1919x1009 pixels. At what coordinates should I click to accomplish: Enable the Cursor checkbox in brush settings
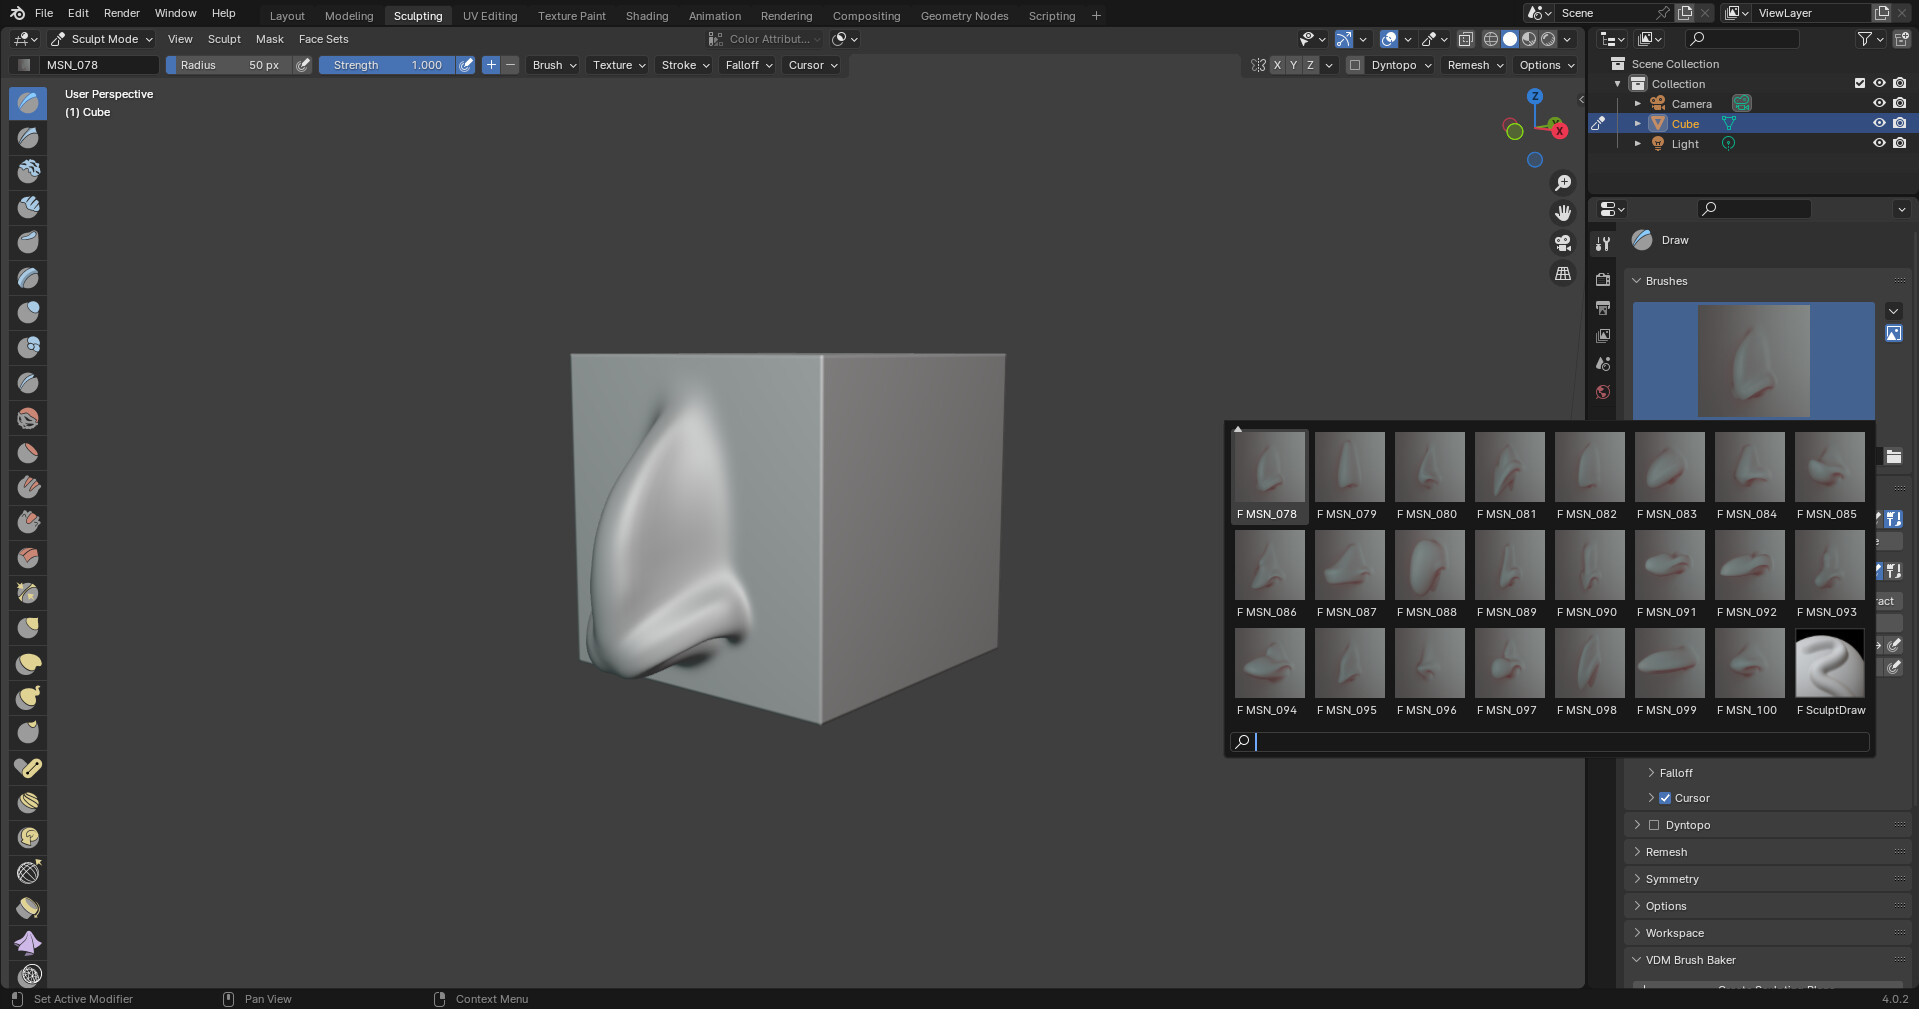pos(1665,798)
